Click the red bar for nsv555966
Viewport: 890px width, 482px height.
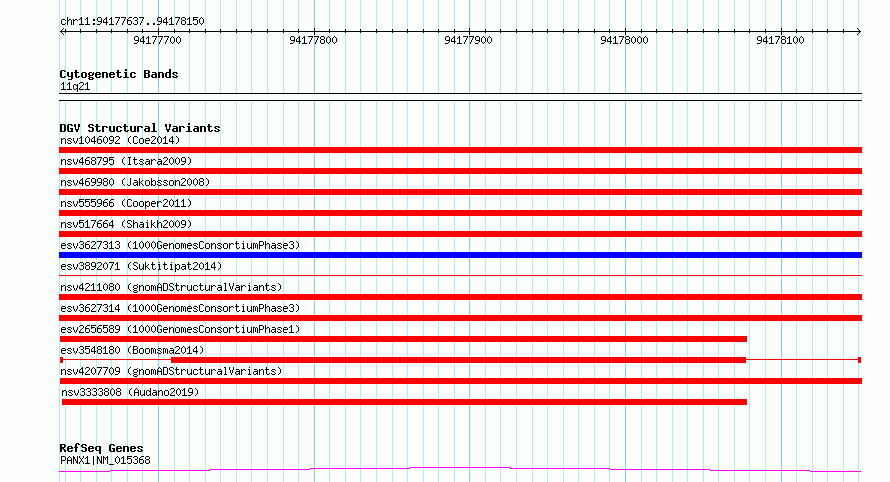pyautogui.click(x=460, y=213)
